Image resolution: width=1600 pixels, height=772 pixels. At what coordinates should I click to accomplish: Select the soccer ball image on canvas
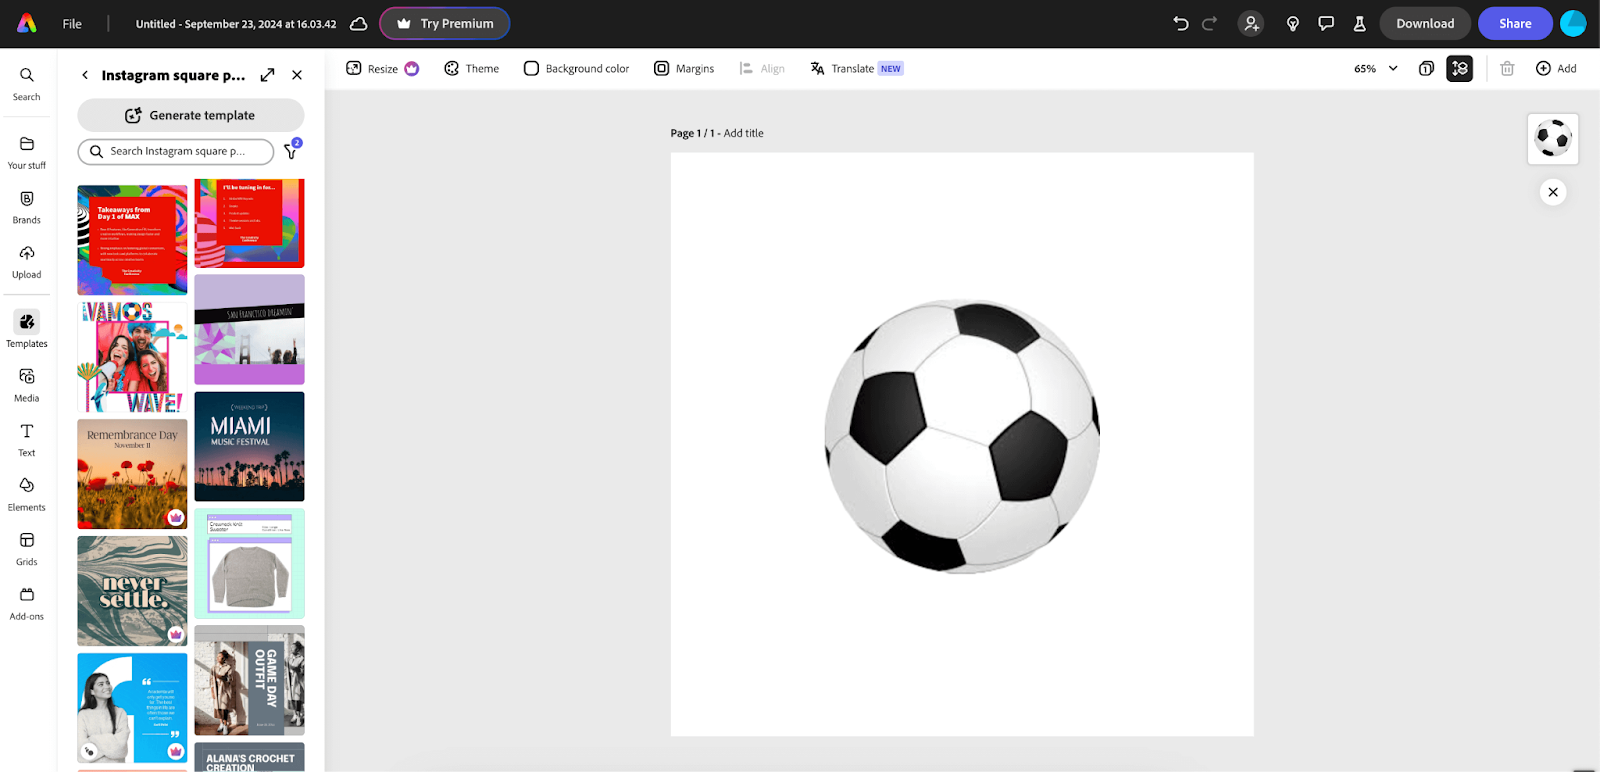[x=962, y=437]
